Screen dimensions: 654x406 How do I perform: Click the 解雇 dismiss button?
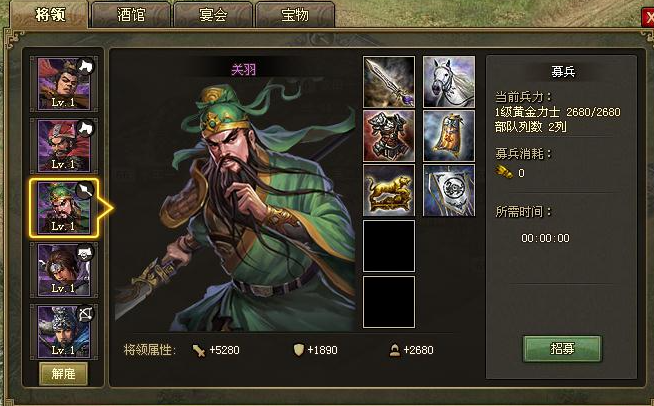63,373
